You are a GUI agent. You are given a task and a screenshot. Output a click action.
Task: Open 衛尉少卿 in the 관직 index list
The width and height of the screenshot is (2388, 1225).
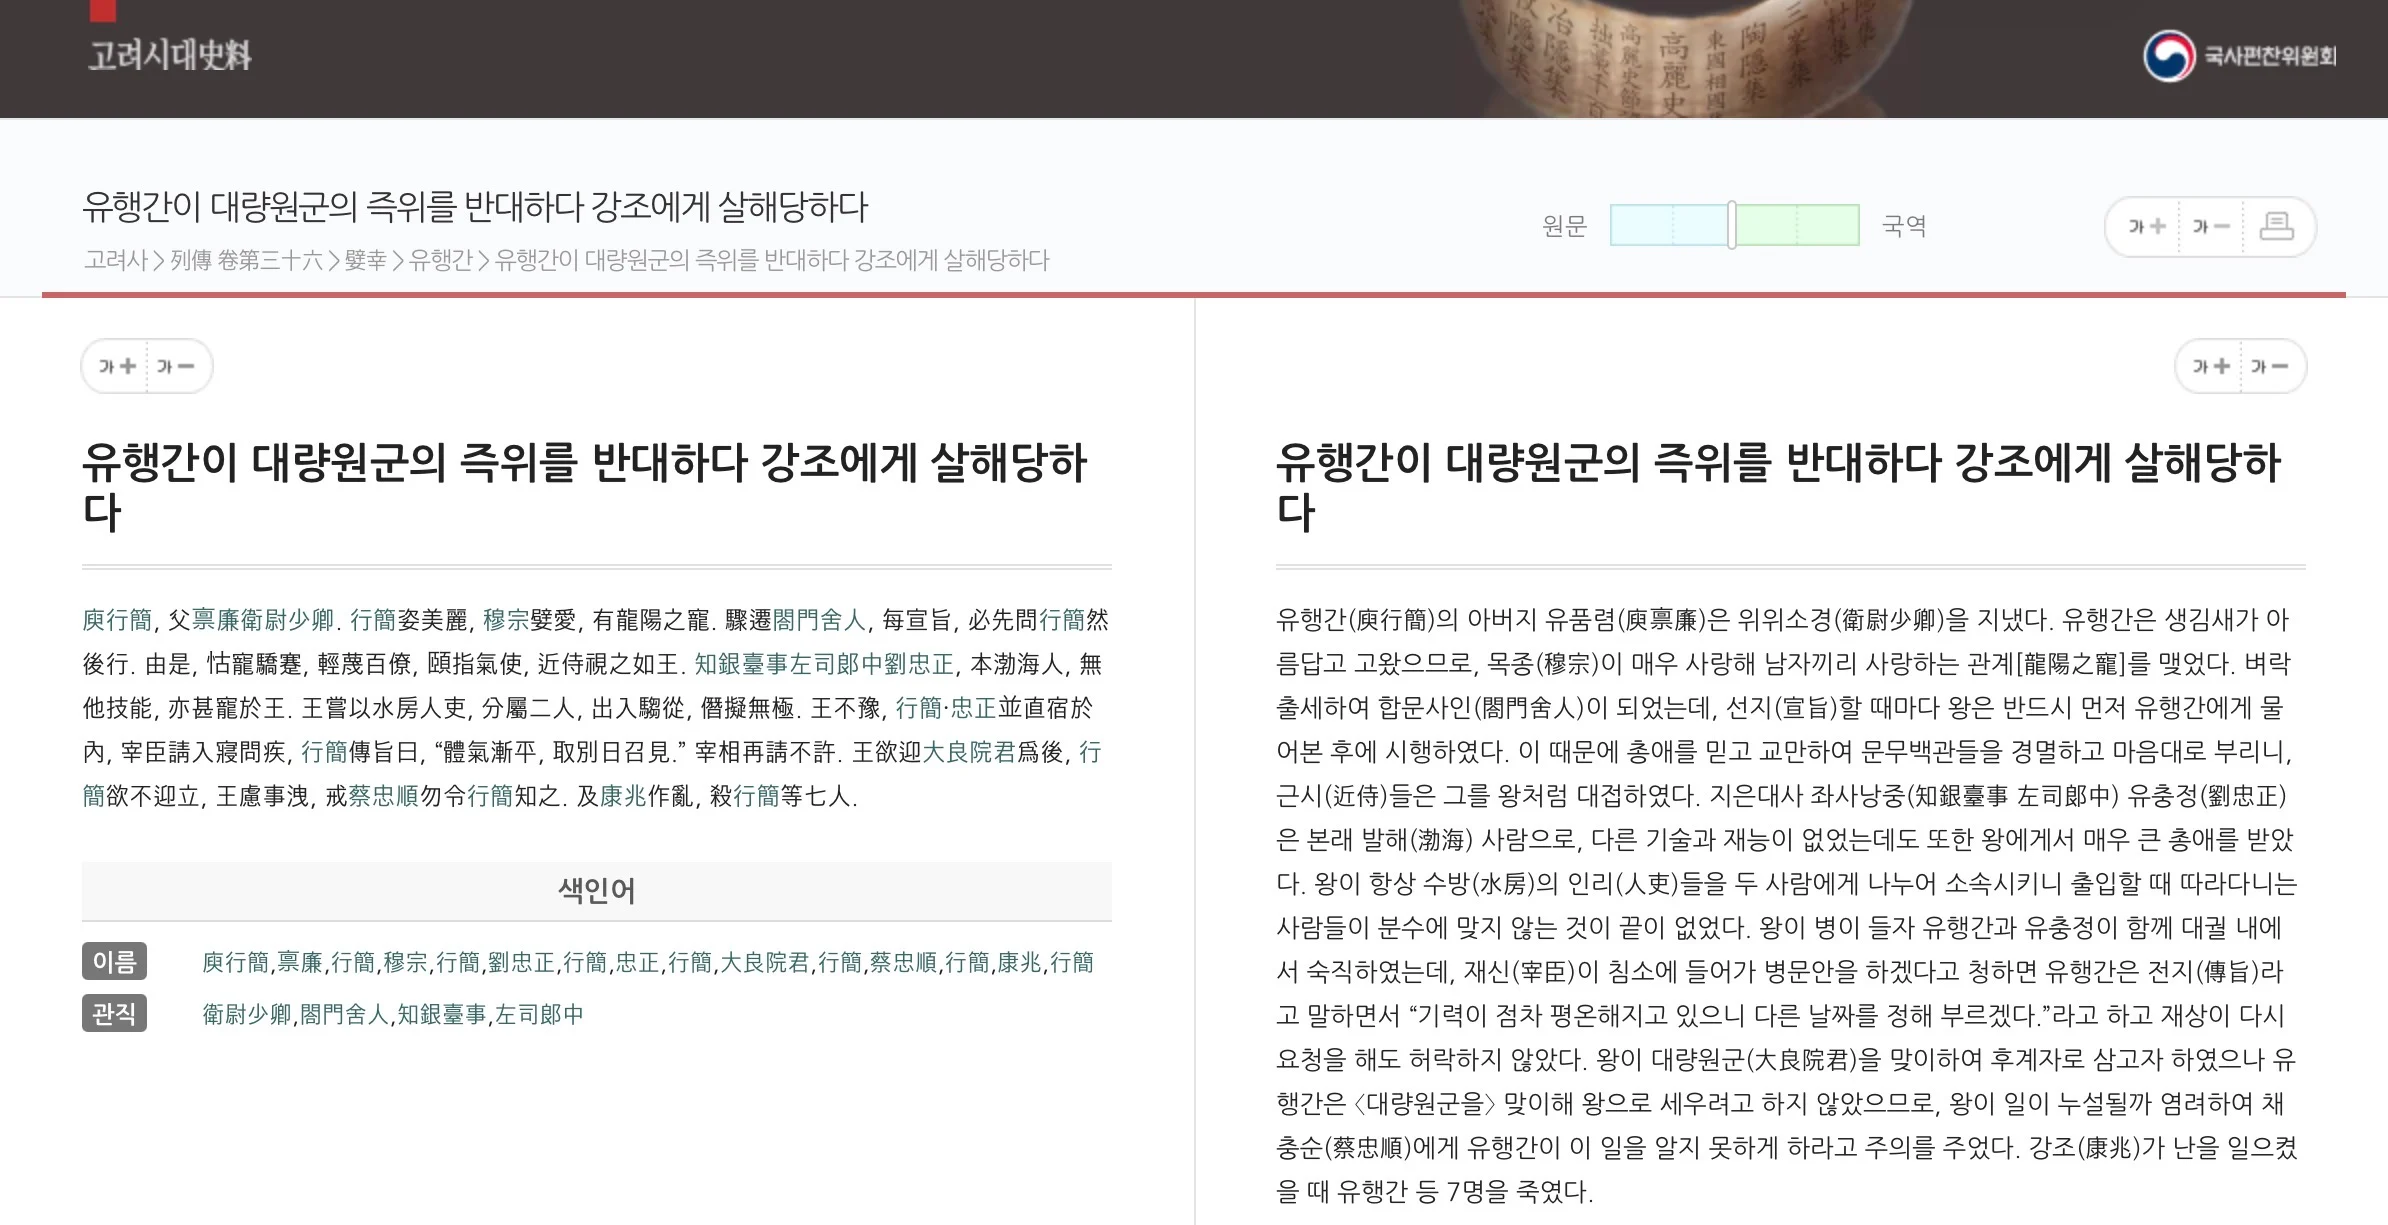point(247,1014)
